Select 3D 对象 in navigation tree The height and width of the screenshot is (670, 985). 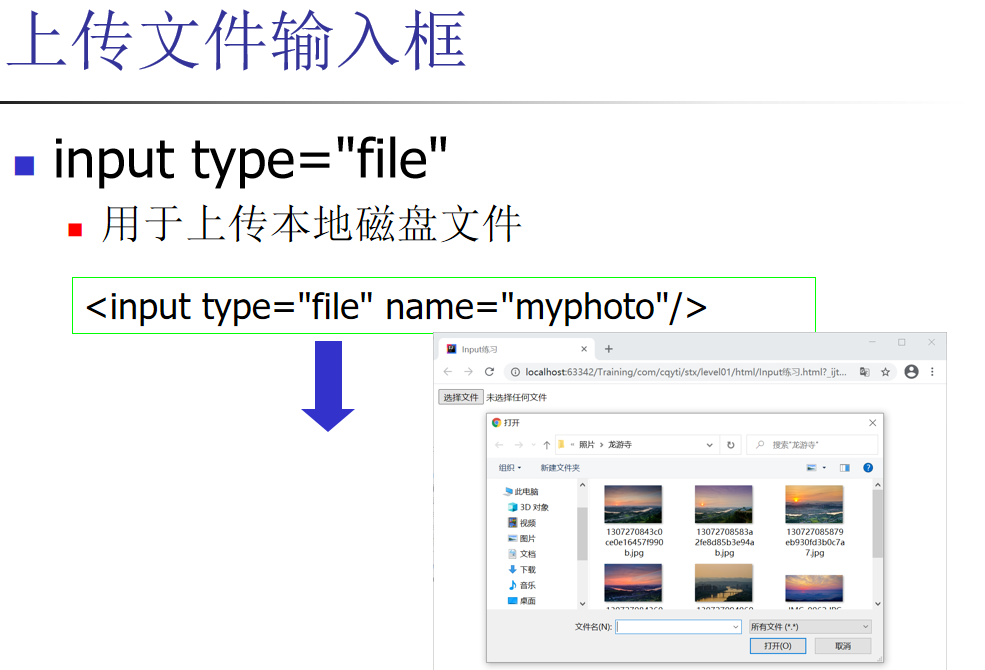click(x=528, y=507)
